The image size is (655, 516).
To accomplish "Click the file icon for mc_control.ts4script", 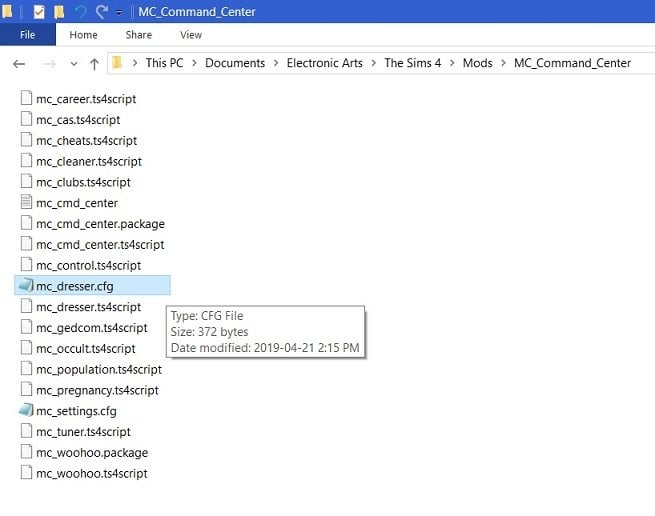I will point(26,264).
